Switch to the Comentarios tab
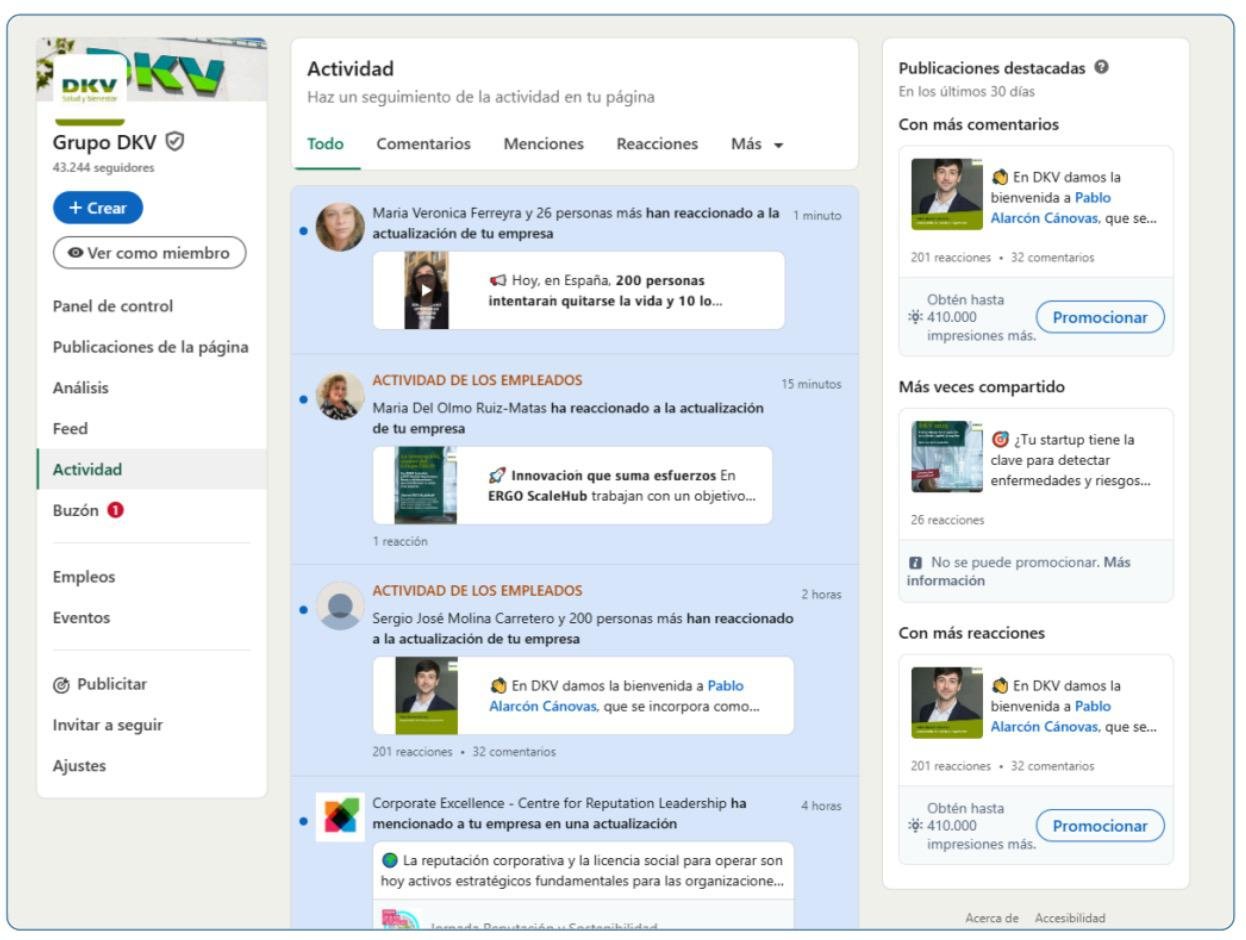 click(423, 144)
